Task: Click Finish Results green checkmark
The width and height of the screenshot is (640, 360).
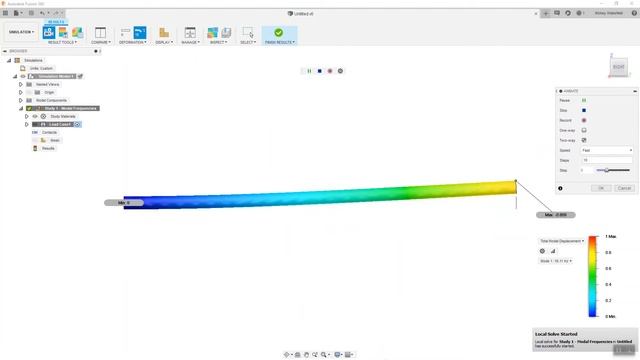Action: coord(279,32)
